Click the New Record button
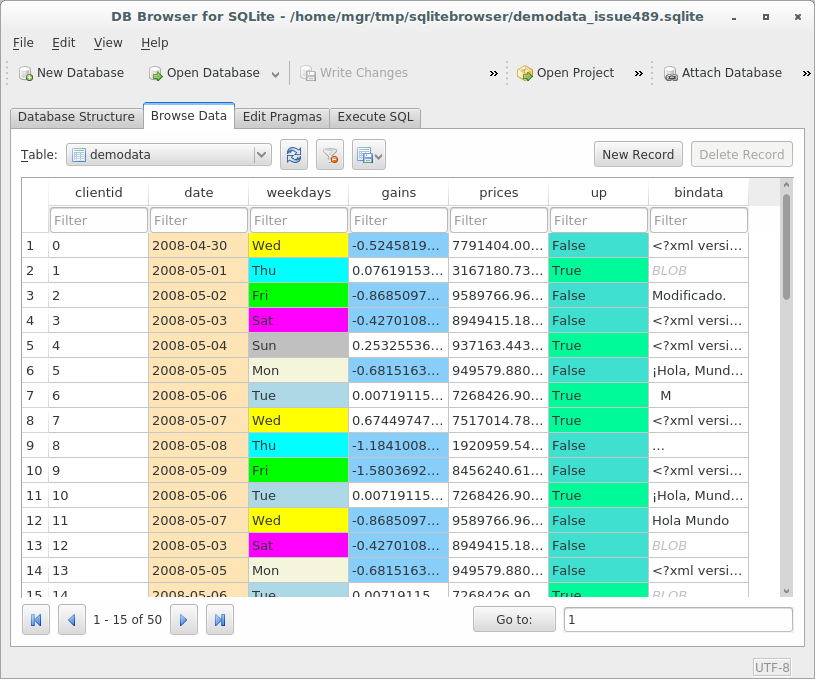This screenshot has height=679, width=815. tap(638, 154)
